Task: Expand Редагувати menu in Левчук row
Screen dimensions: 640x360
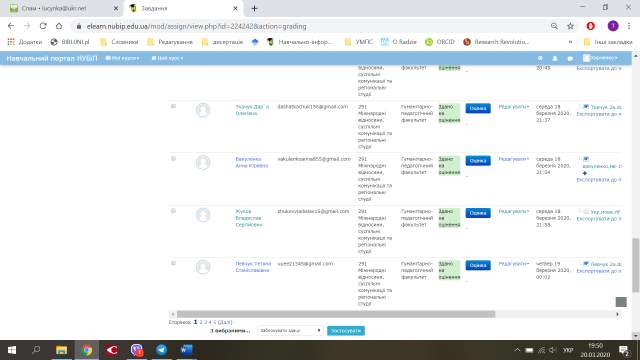Action: pyautogui.click(x=513, y=264)
